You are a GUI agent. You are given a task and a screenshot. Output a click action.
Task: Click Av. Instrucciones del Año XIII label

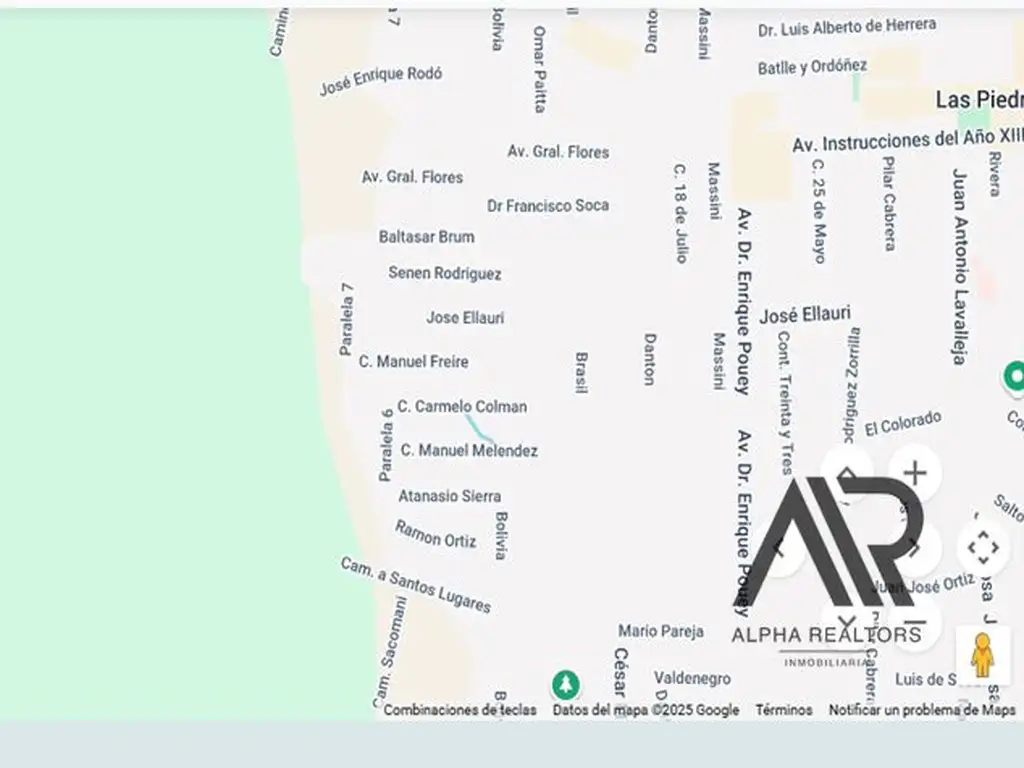907,142
